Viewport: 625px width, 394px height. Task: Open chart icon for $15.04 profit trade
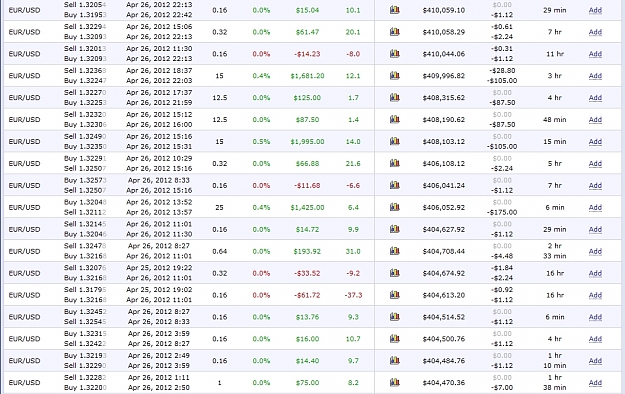[x=395, y=10]
